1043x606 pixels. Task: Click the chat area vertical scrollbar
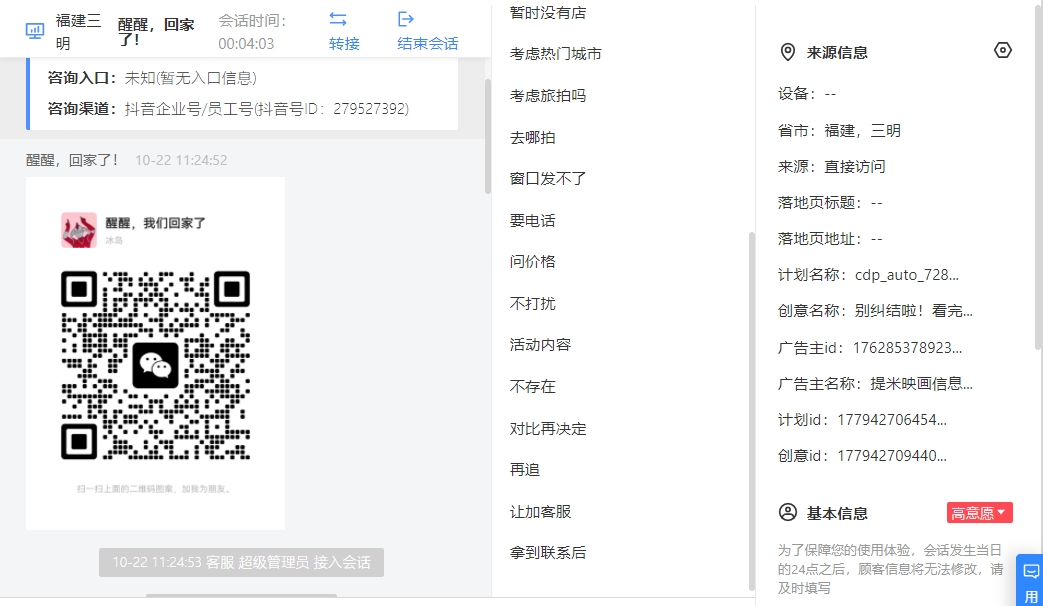(488, 136)
